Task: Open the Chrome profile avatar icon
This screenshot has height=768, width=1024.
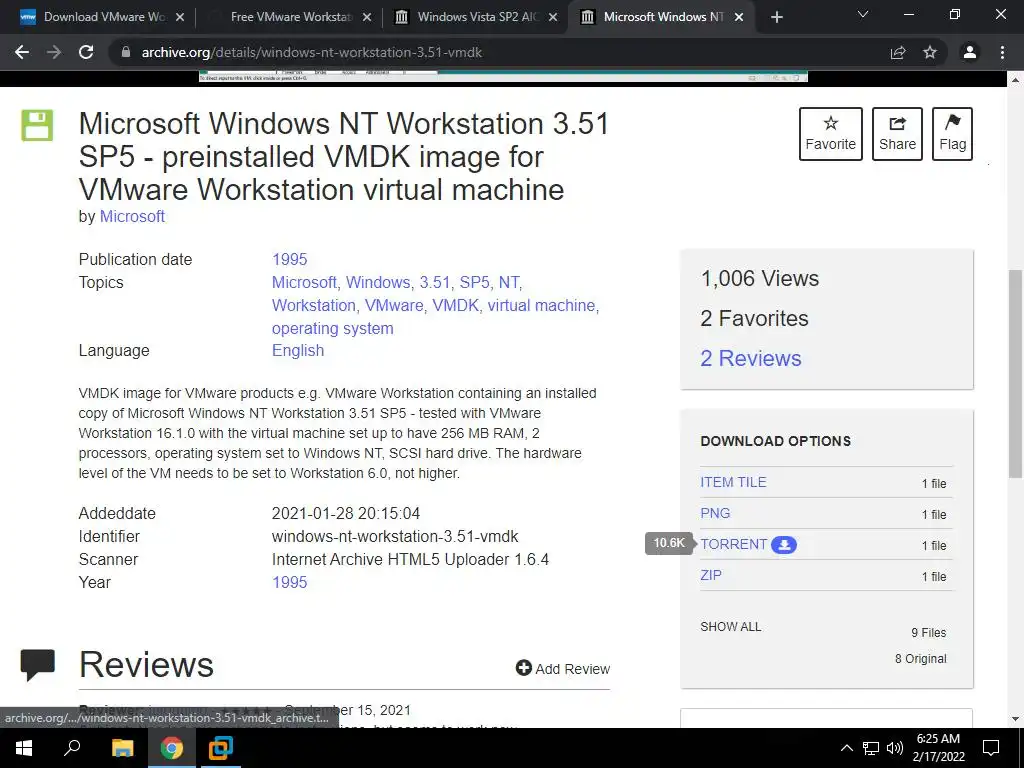Action: coord(970,52)
